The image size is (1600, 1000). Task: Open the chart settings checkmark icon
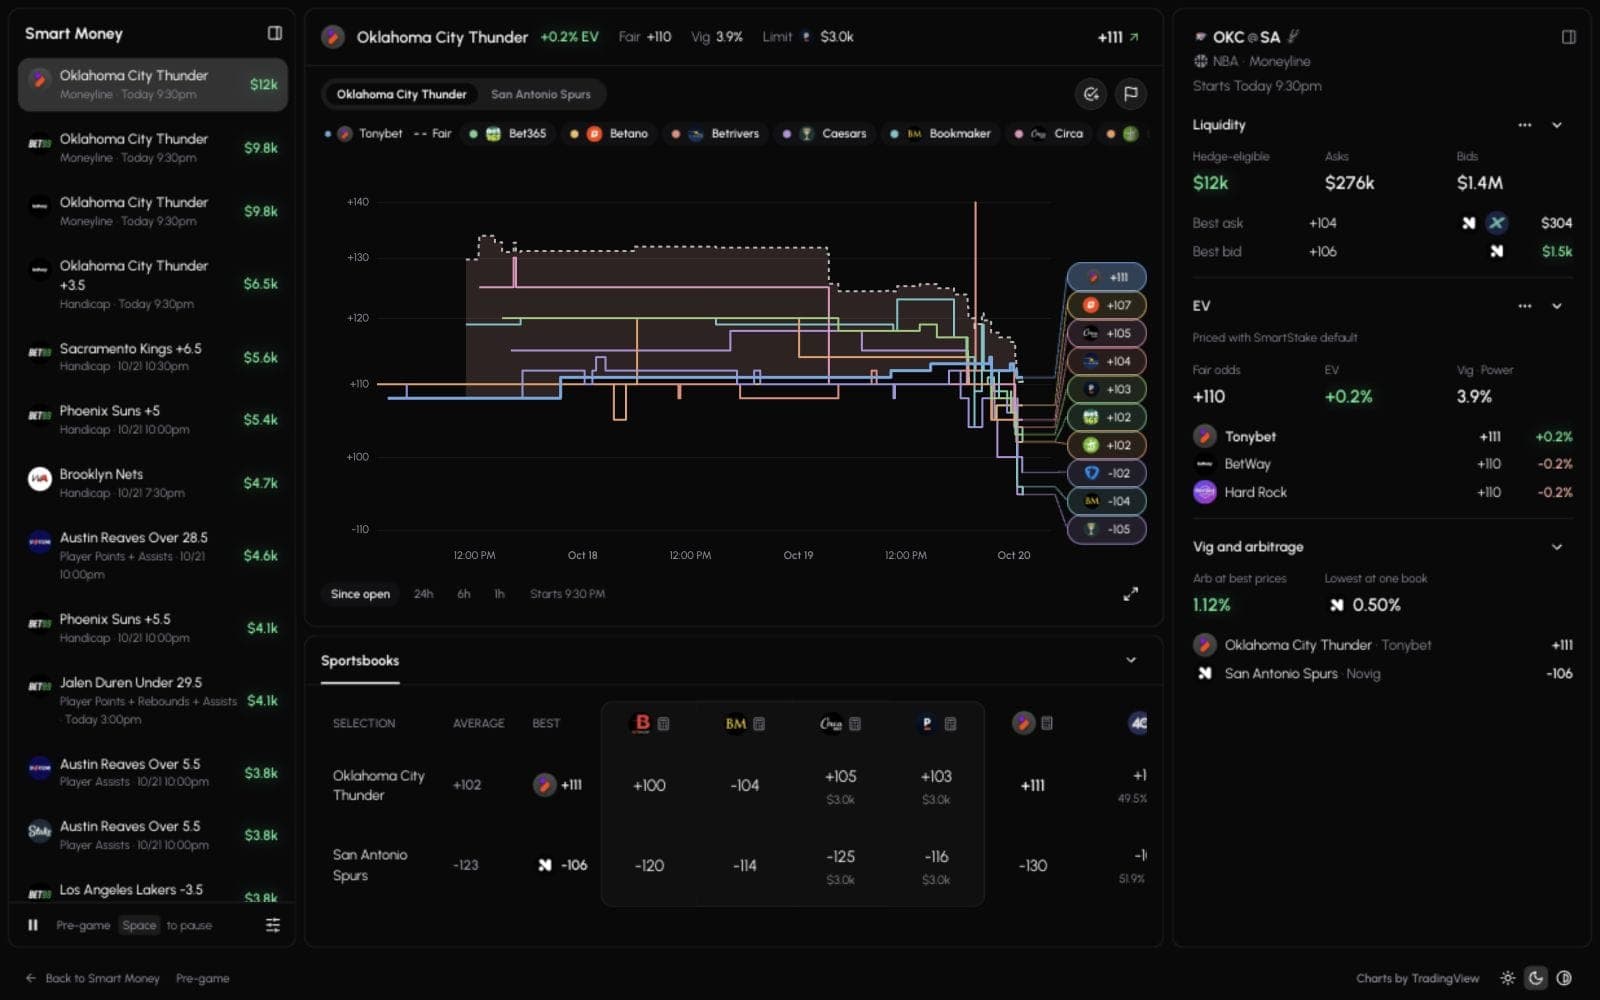(1091, 94)
